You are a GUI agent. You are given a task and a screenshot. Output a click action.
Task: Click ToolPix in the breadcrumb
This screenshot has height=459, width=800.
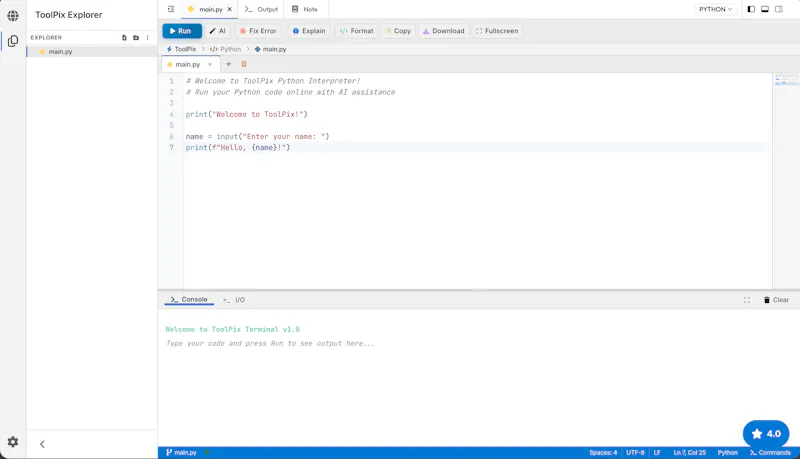click(182, 49)
